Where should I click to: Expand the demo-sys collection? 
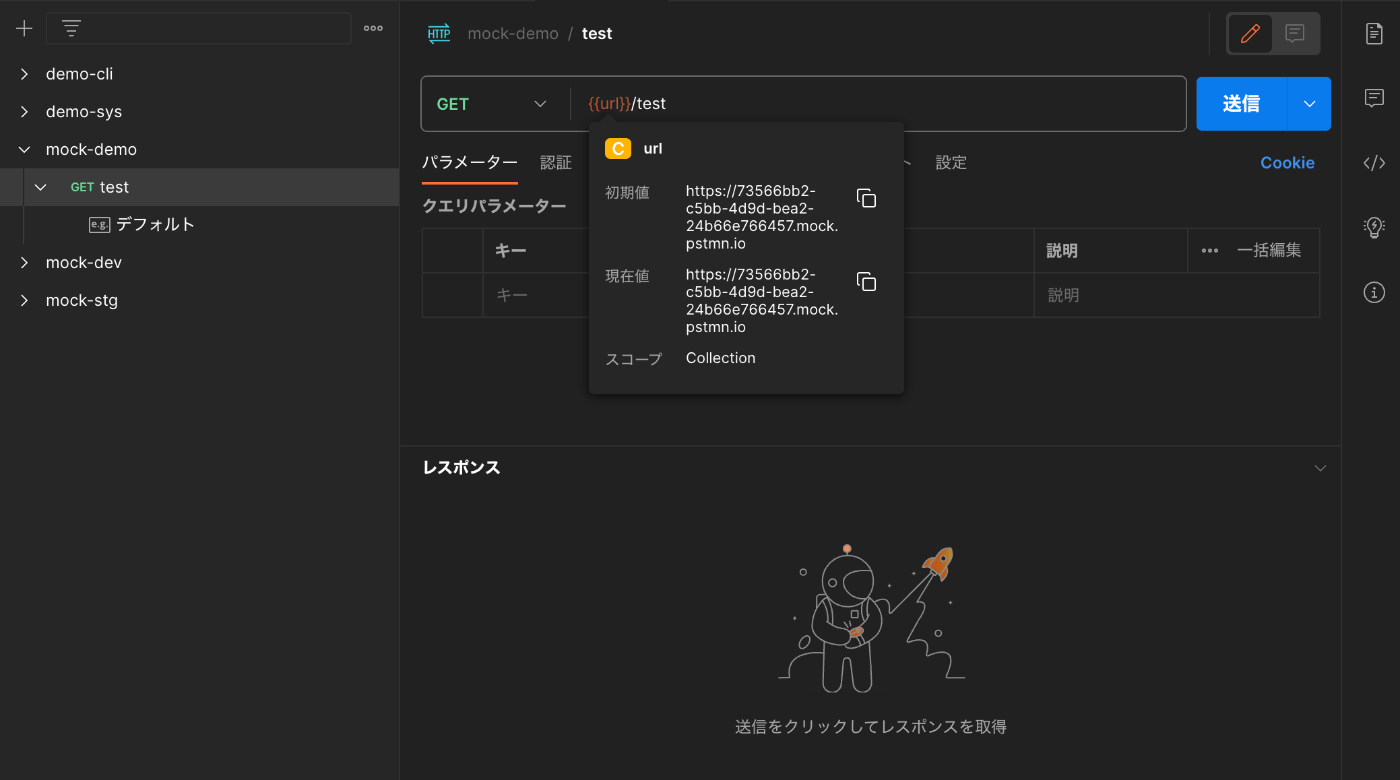(x=25, y=112)
